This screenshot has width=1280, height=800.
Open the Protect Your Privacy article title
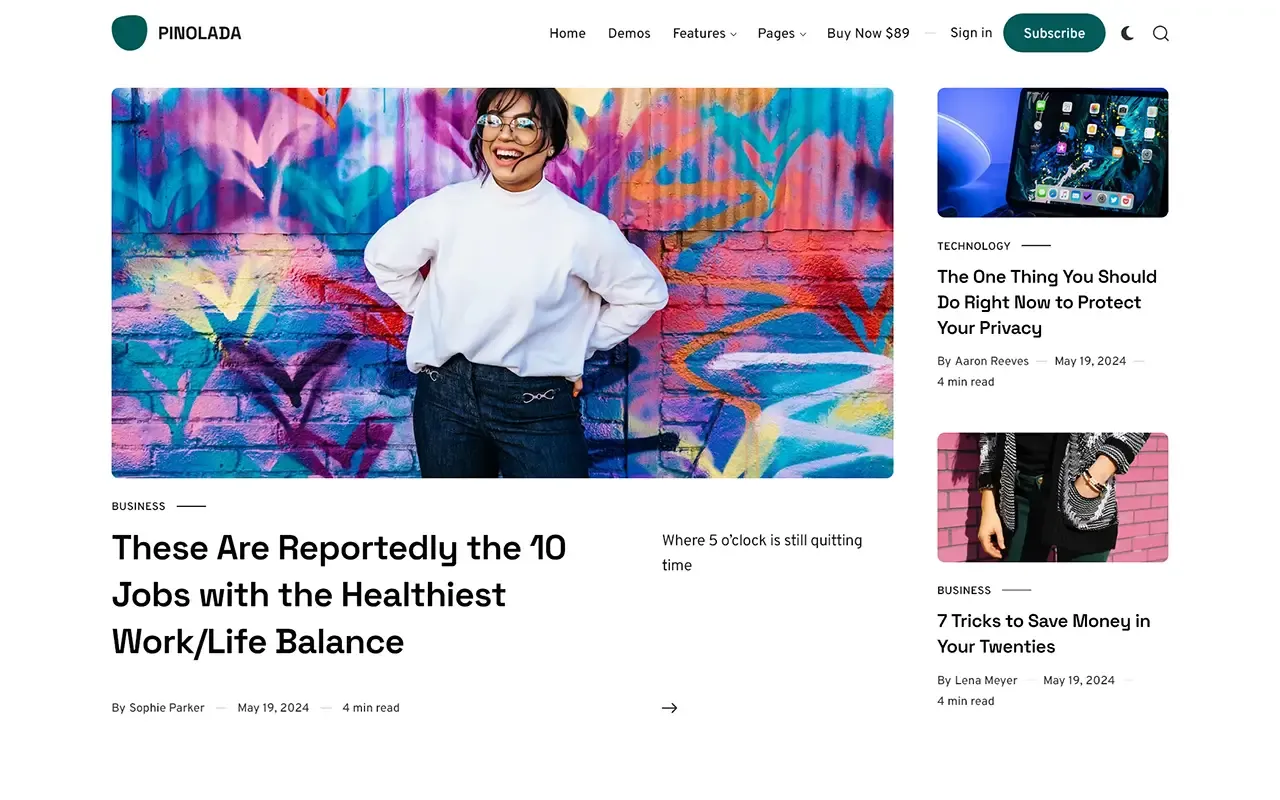pyautogui.click(x=1046, y=302)
